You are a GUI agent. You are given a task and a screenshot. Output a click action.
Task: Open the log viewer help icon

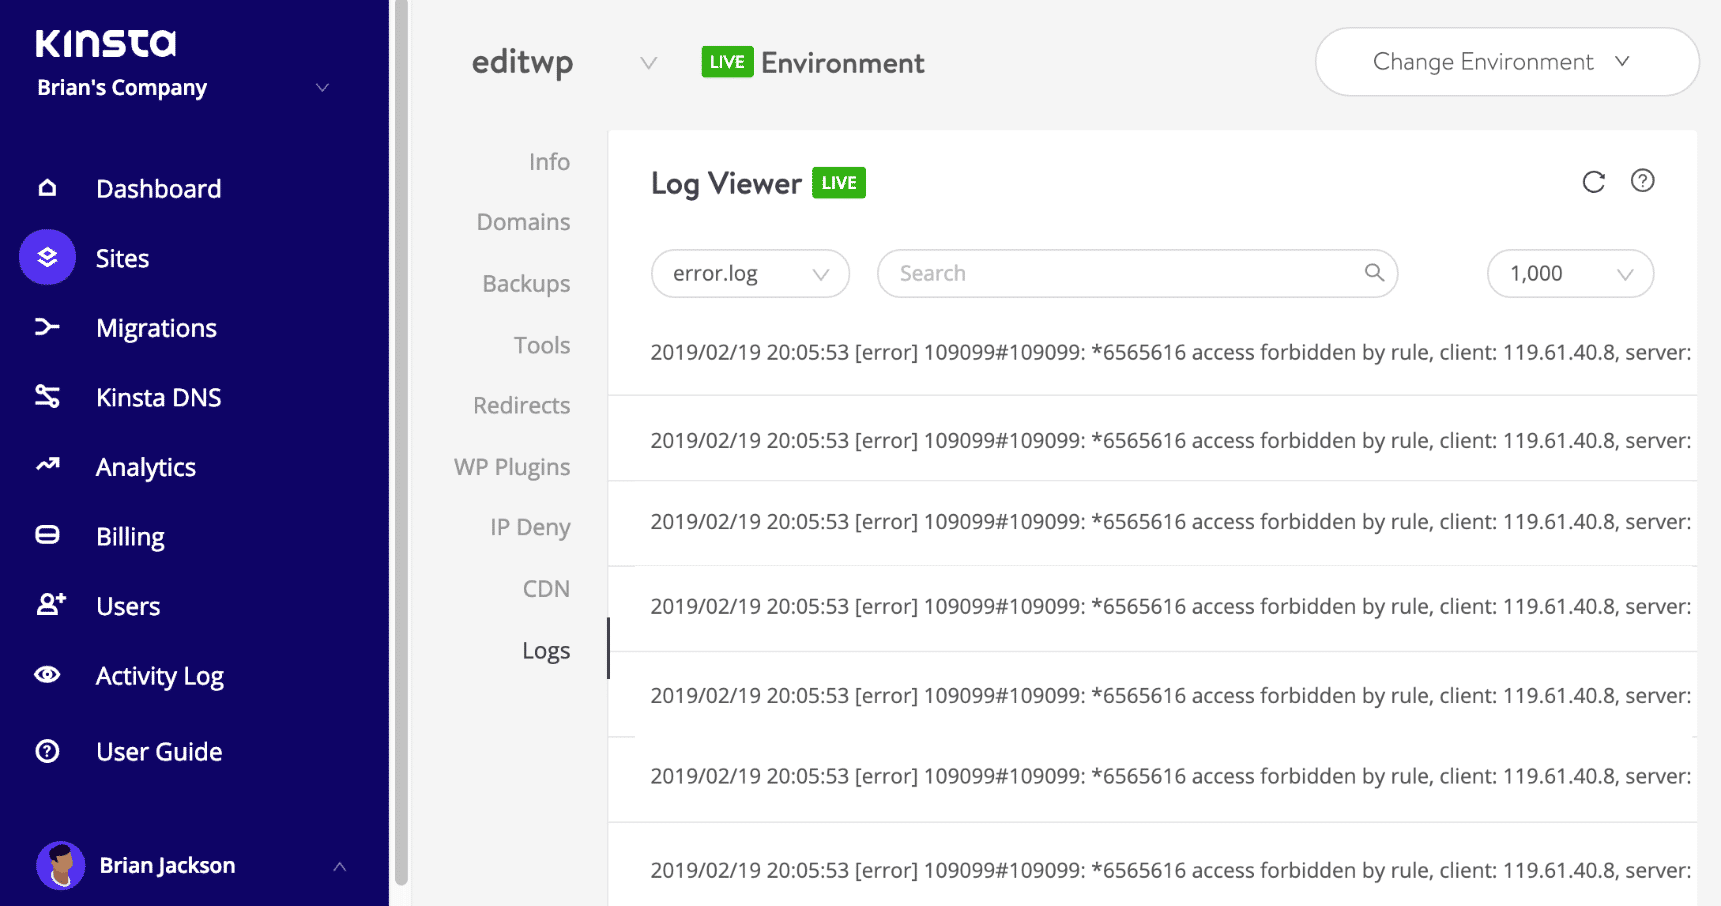[1643, 181]
